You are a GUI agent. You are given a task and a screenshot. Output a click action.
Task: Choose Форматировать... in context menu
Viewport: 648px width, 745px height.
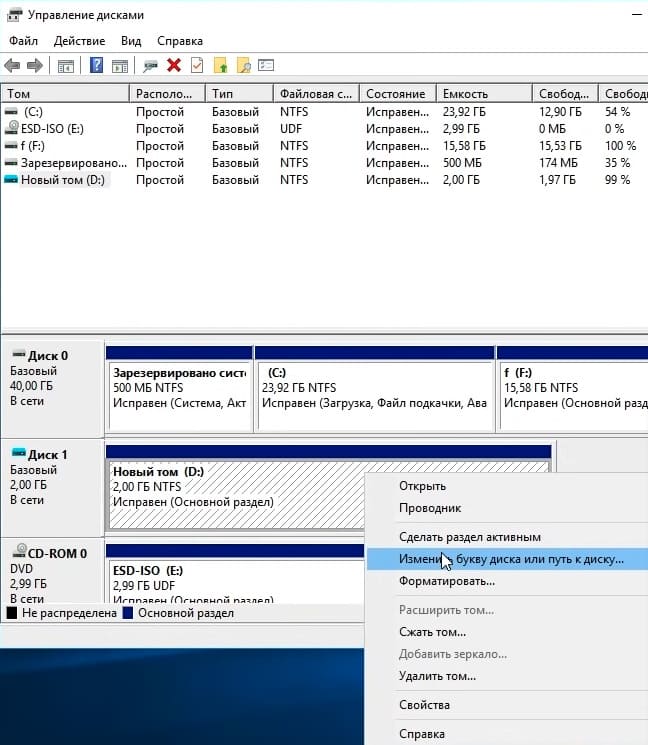(447, 581)
